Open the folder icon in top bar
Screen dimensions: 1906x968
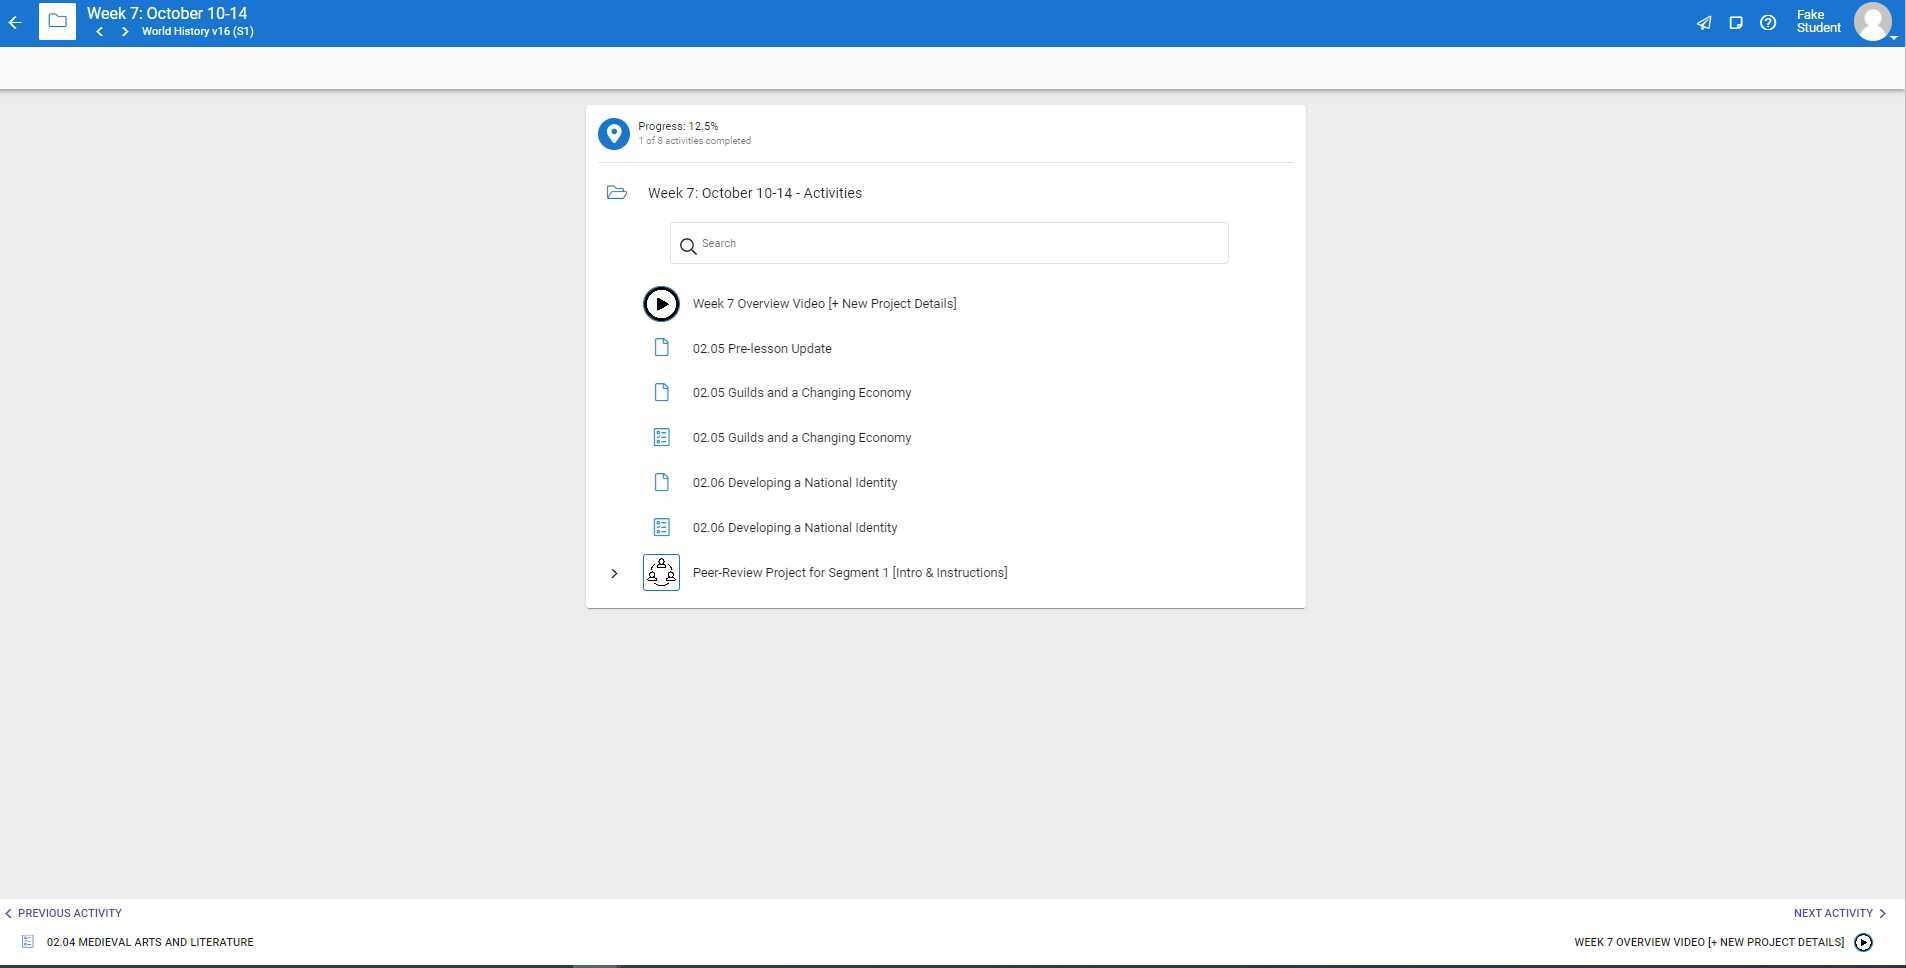57,21
